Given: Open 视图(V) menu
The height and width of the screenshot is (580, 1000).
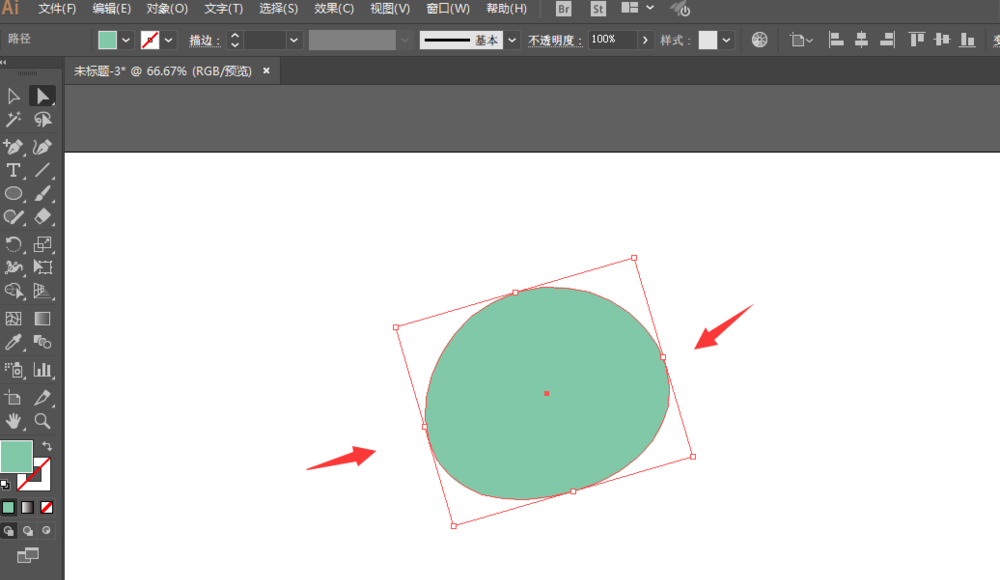Looking at the screenshot, I should (390, 9).
